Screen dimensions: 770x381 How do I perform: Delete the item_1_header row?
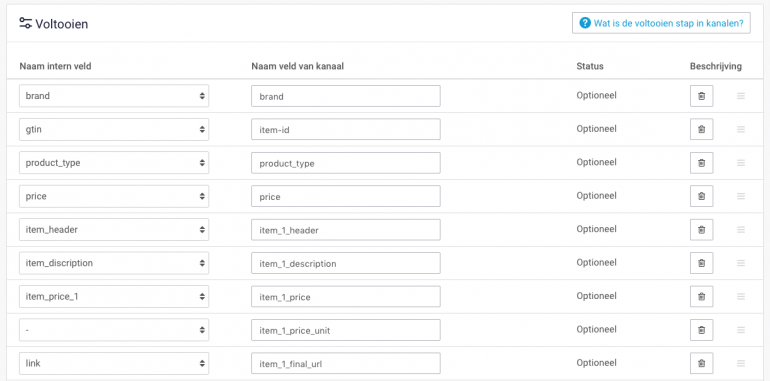(x=701, y=230)
